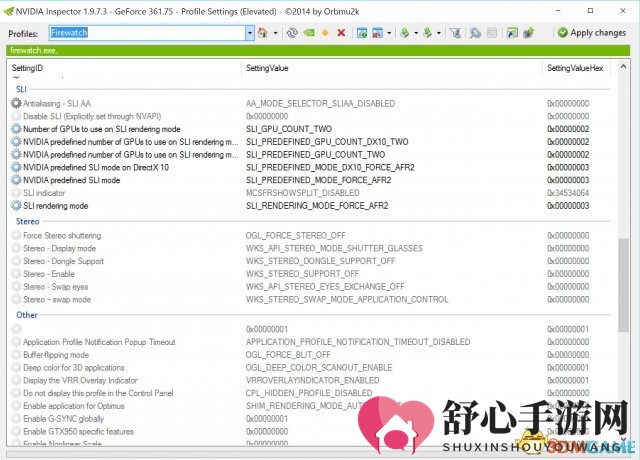The image size is (640, 460).
Task: Click gear icon of Enable G-SYNC globally row
Action: pyautogui.click(x=16, y=419)
